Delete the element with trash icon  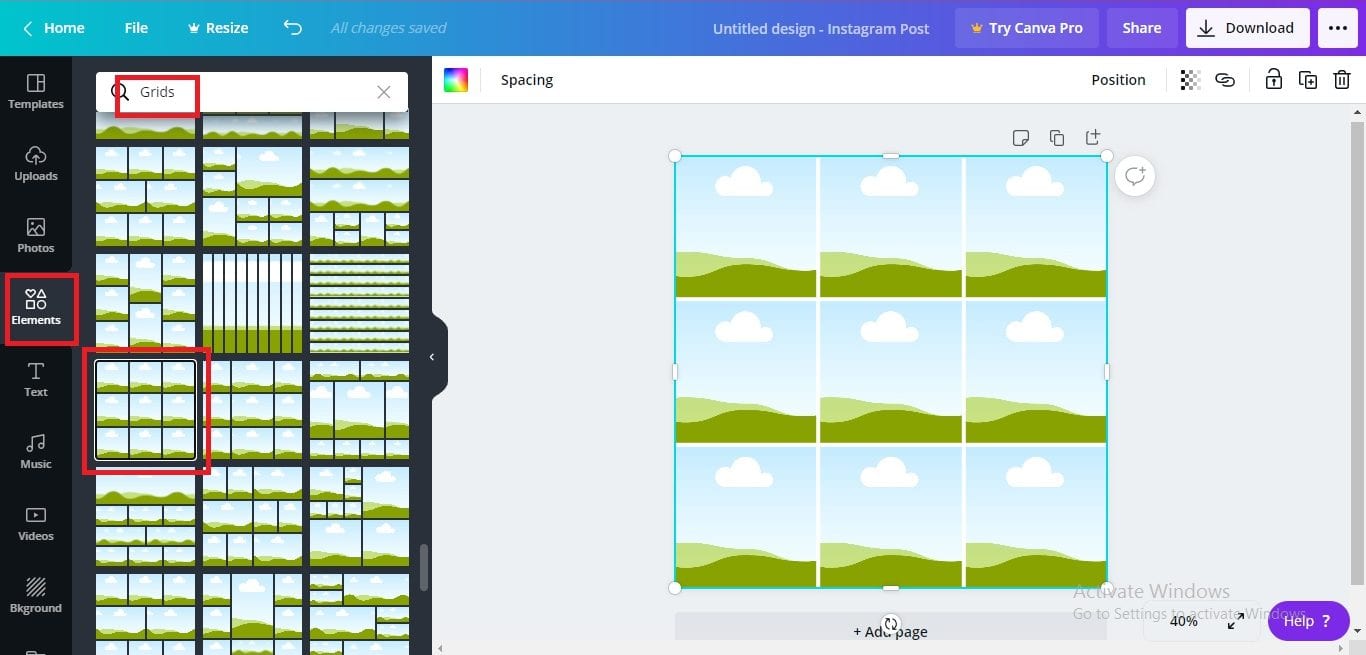[1342, 80]
